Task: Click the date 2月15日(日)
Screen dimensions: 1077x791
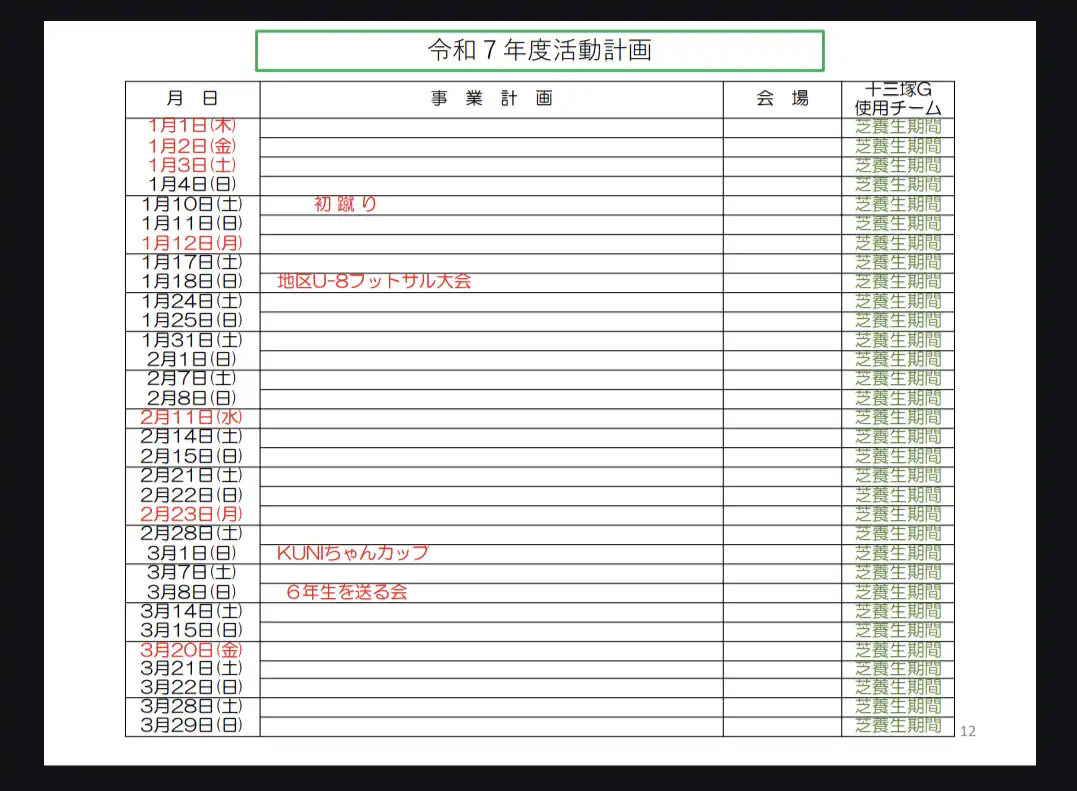Action: (192, 456)
